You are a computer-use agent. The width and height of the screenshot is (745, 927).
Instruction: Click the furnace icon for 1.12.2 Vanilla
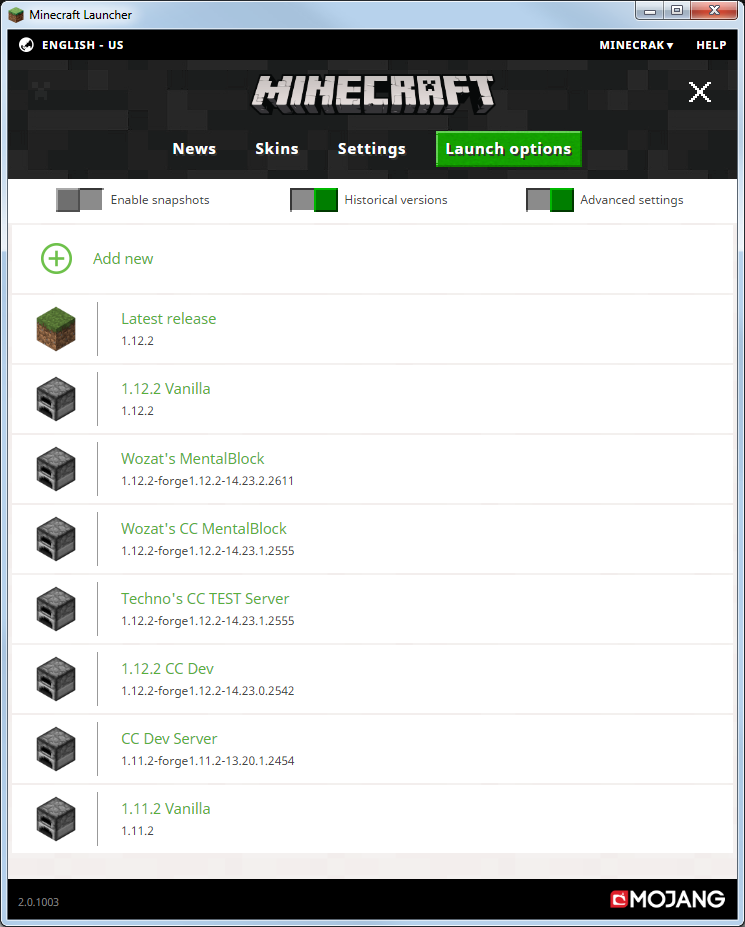56,399
